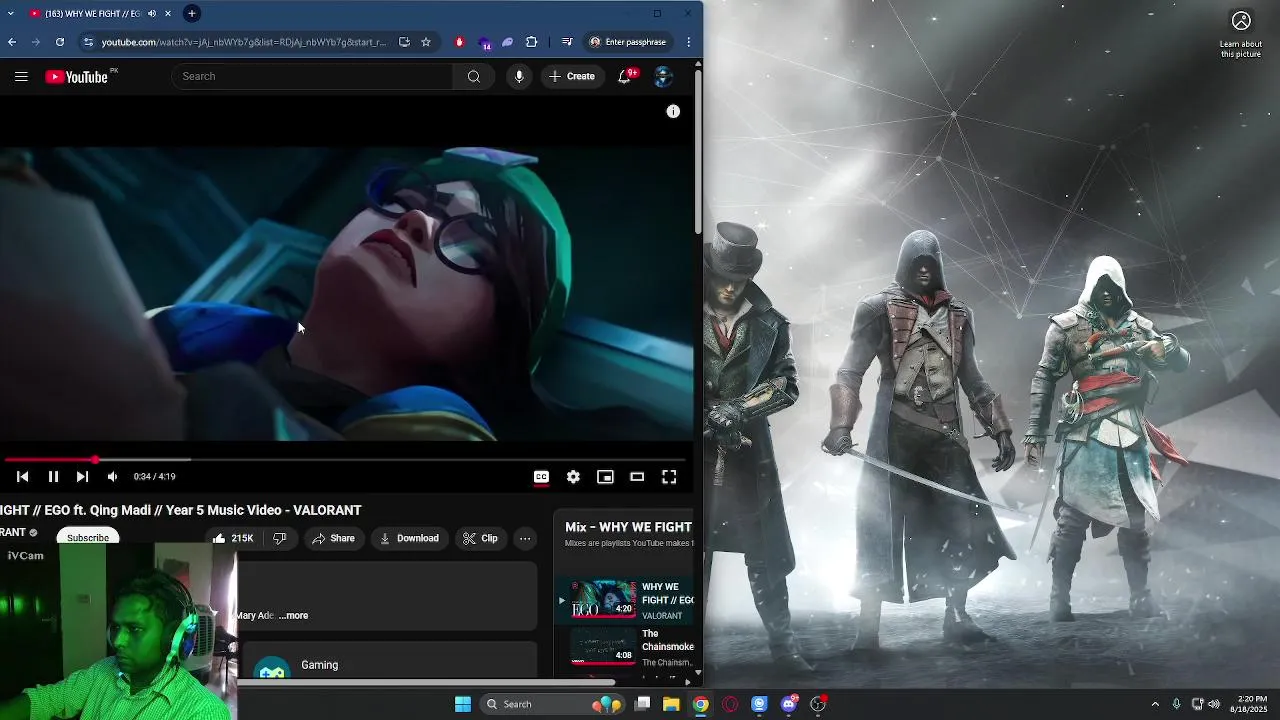The height and width of the screenshot is (720, 1280).
Task: Like the video with 215K likes
Action: [x=232, y=538]
